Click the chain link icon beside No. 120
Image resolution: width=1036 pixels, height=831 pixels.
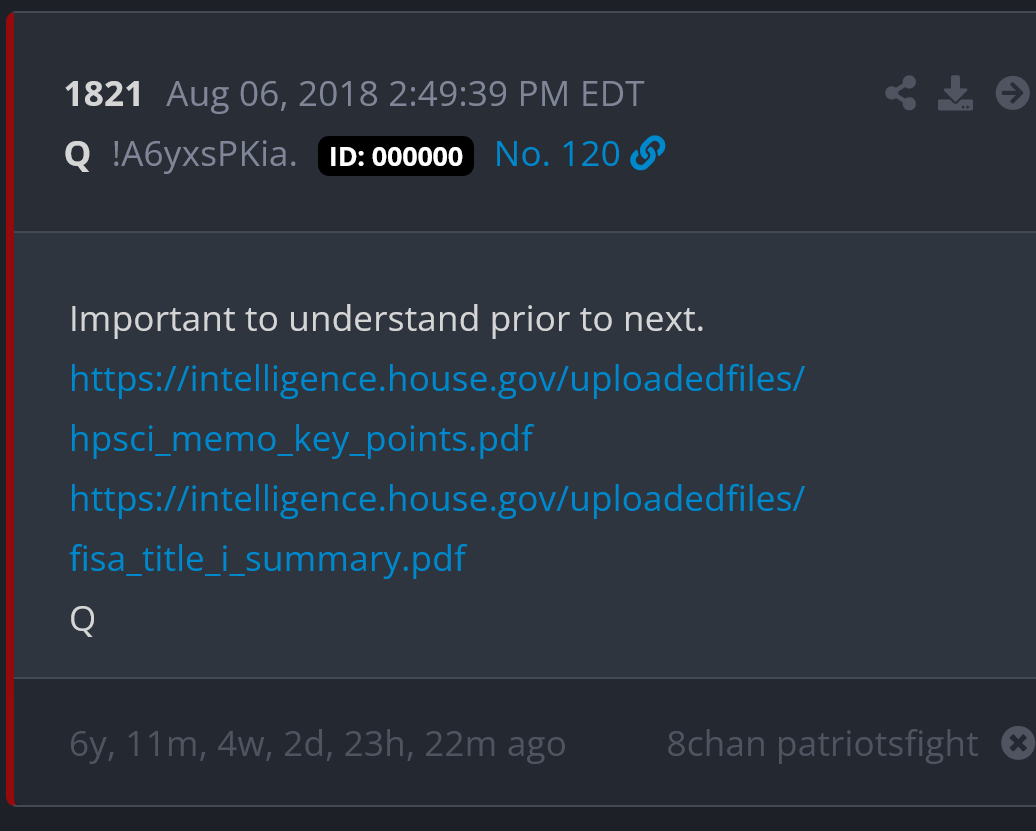click(x=648, y=155)
